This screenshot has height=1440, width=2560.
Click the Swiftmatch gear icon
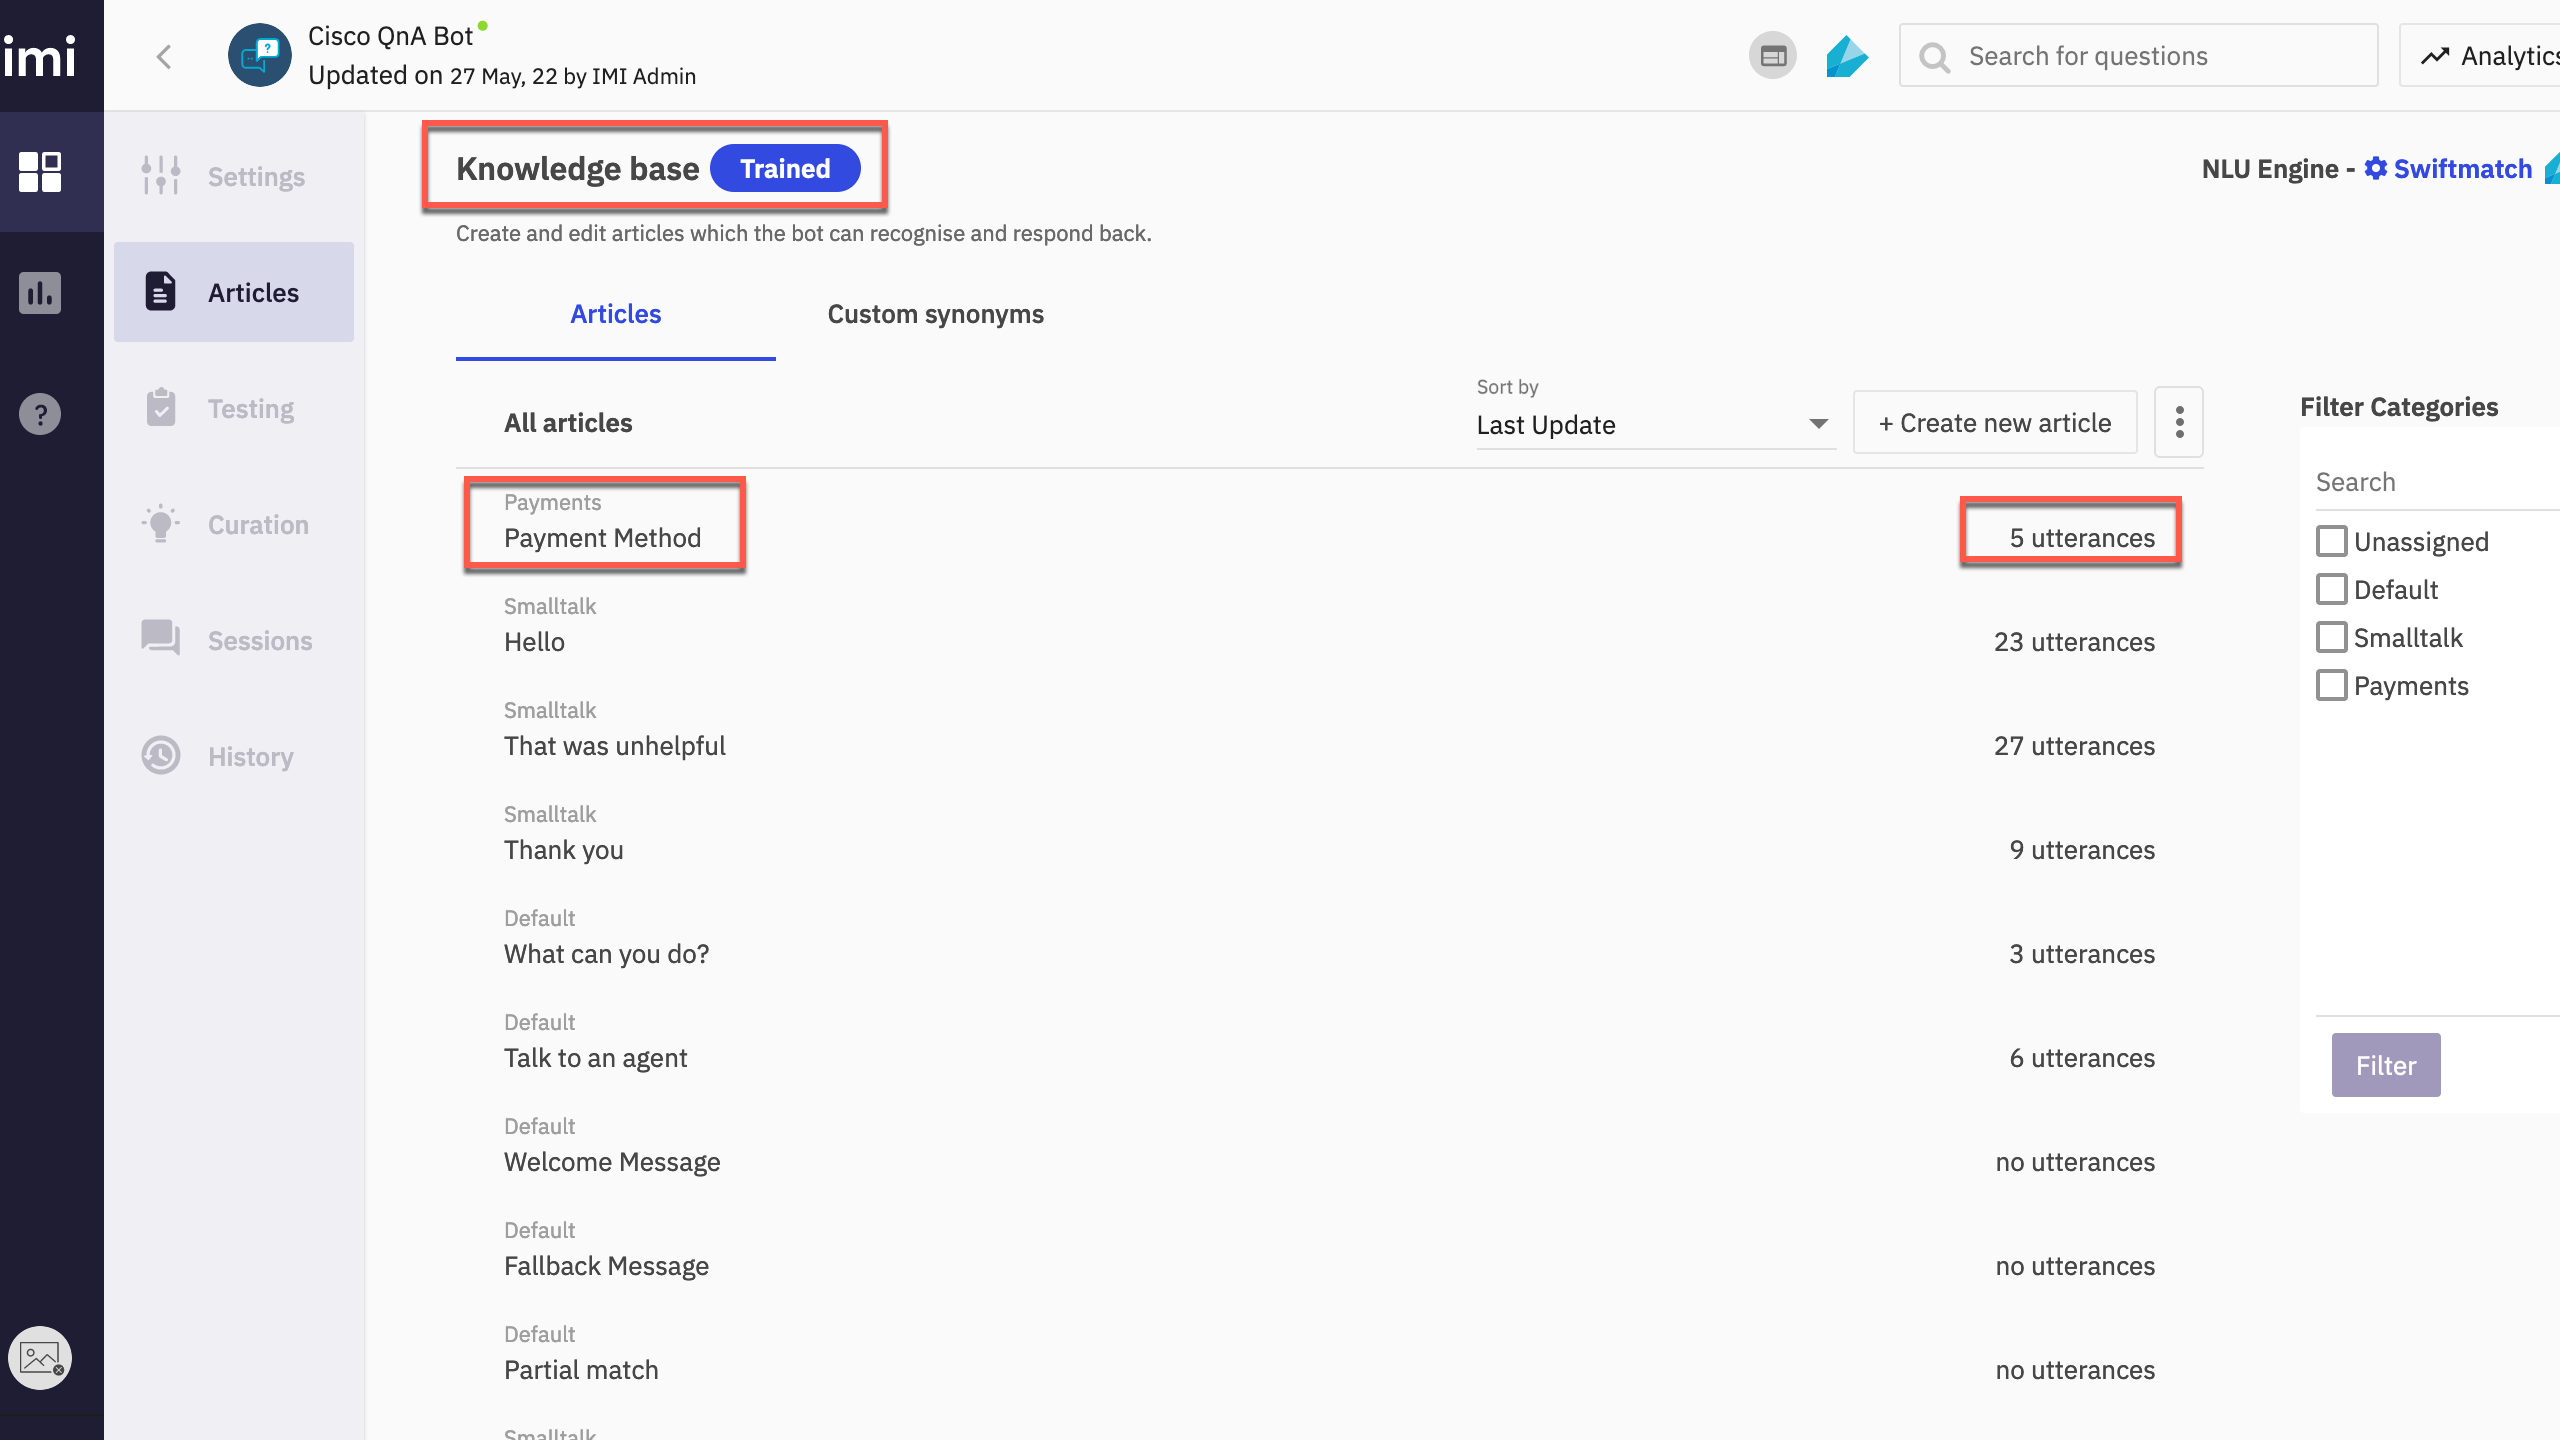[x=2376, y=168]
